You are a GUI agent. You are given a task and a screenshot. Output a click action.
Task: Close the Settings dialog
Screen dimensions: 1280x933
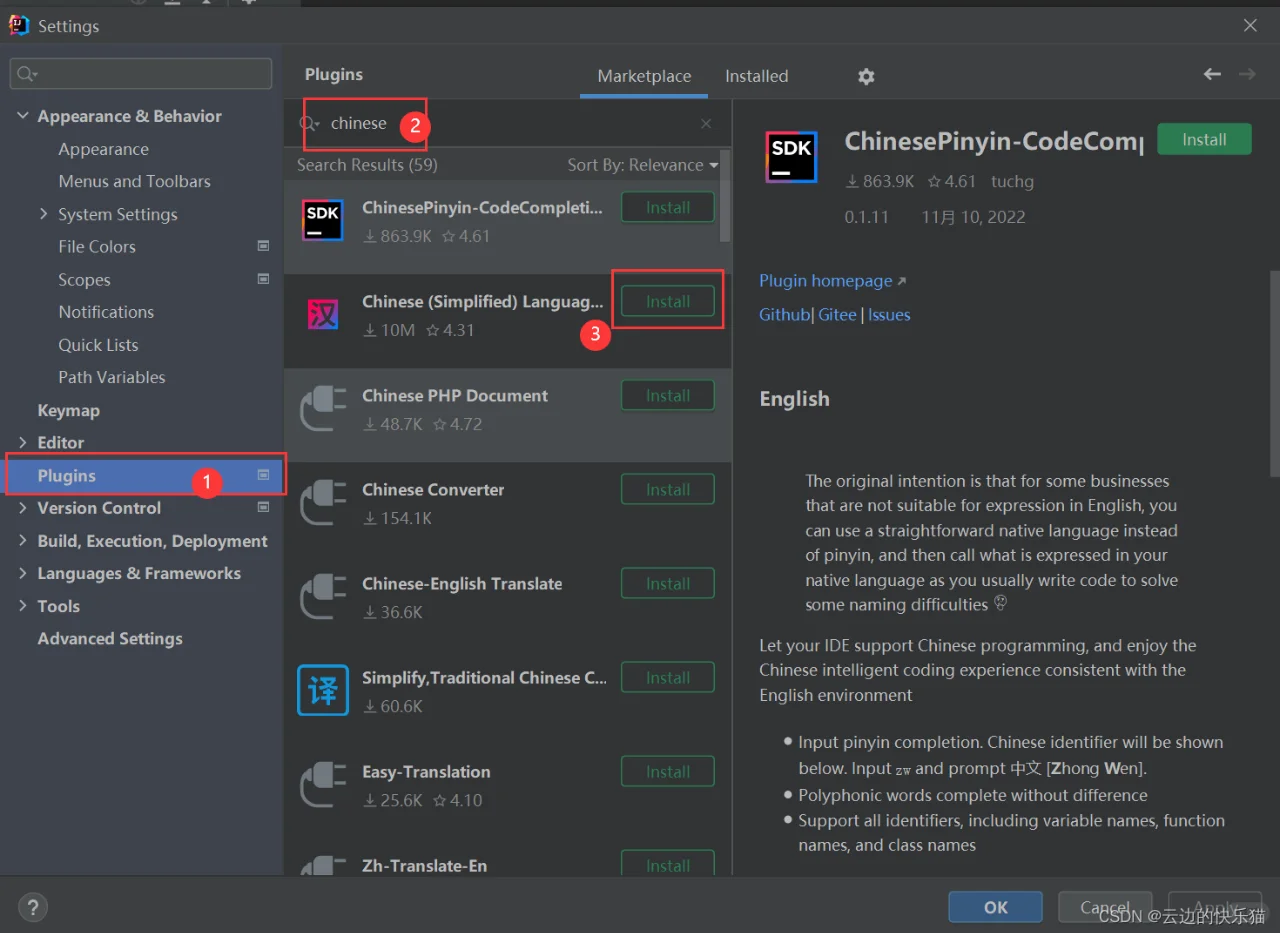point(1250,26)
